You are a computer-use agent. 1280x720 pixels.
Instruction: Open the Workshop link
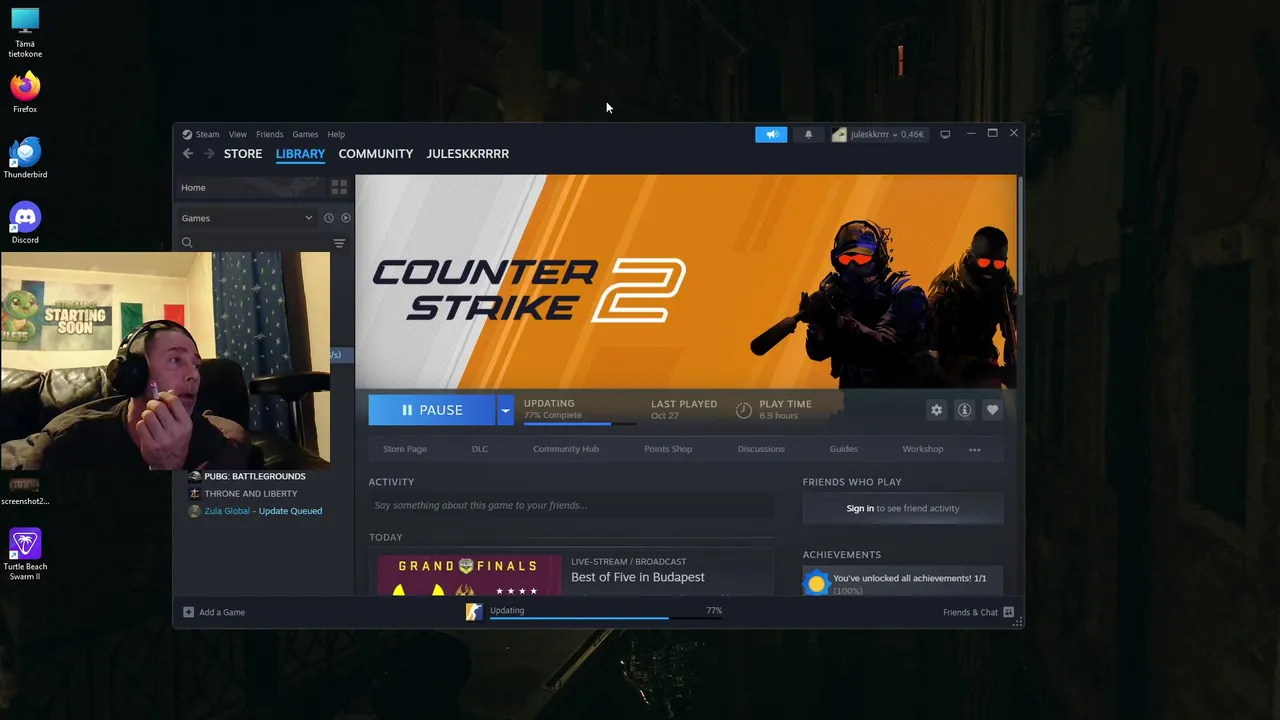(x=923, y=449)
